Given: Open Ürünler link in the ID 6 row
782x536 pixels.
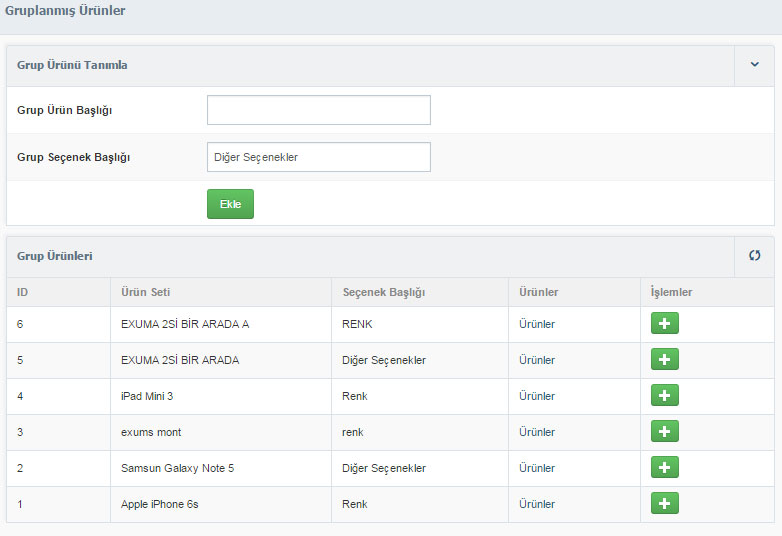Looking at the screenshot, I should pos(537,324).
